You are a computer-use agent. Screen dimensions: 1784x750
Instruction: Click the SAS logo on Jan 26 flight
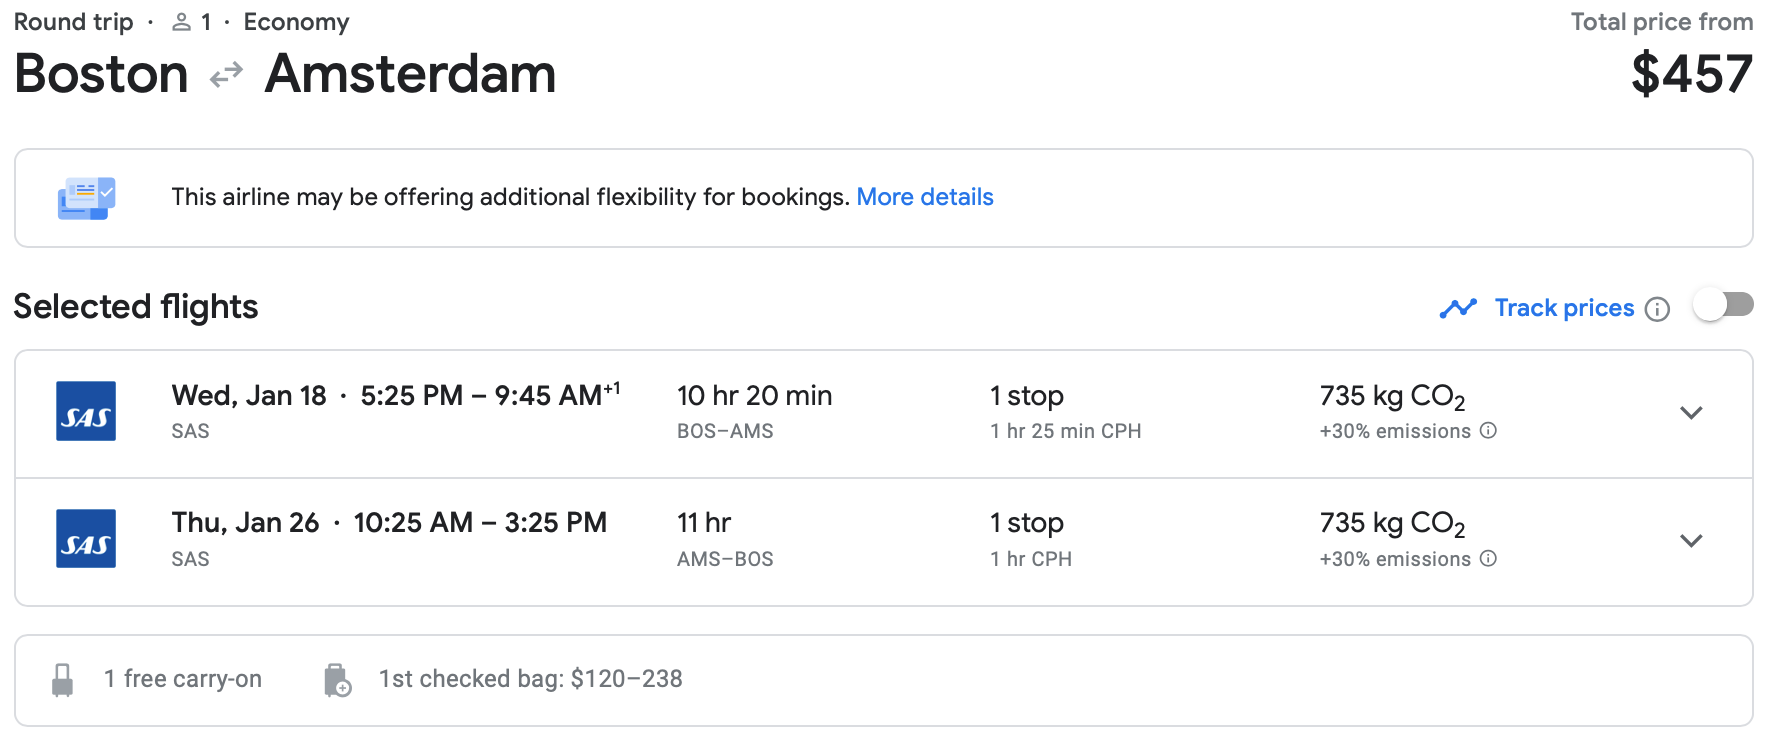pyautogui.click(x=86, y=539)
